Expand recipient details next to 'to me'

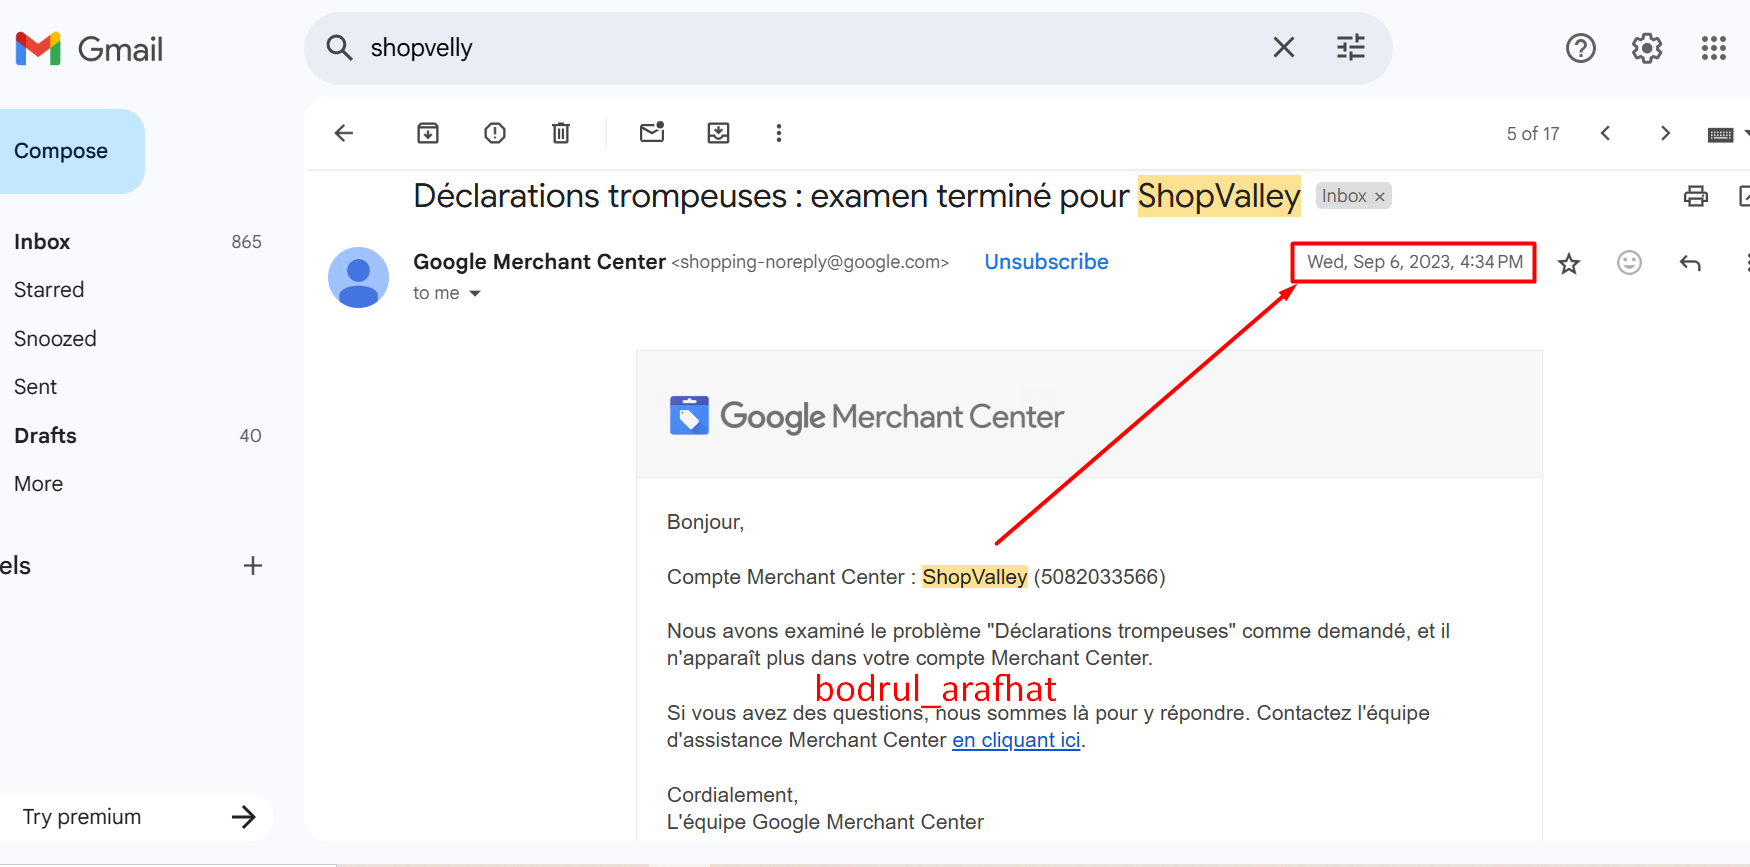(x=475, y=293)
